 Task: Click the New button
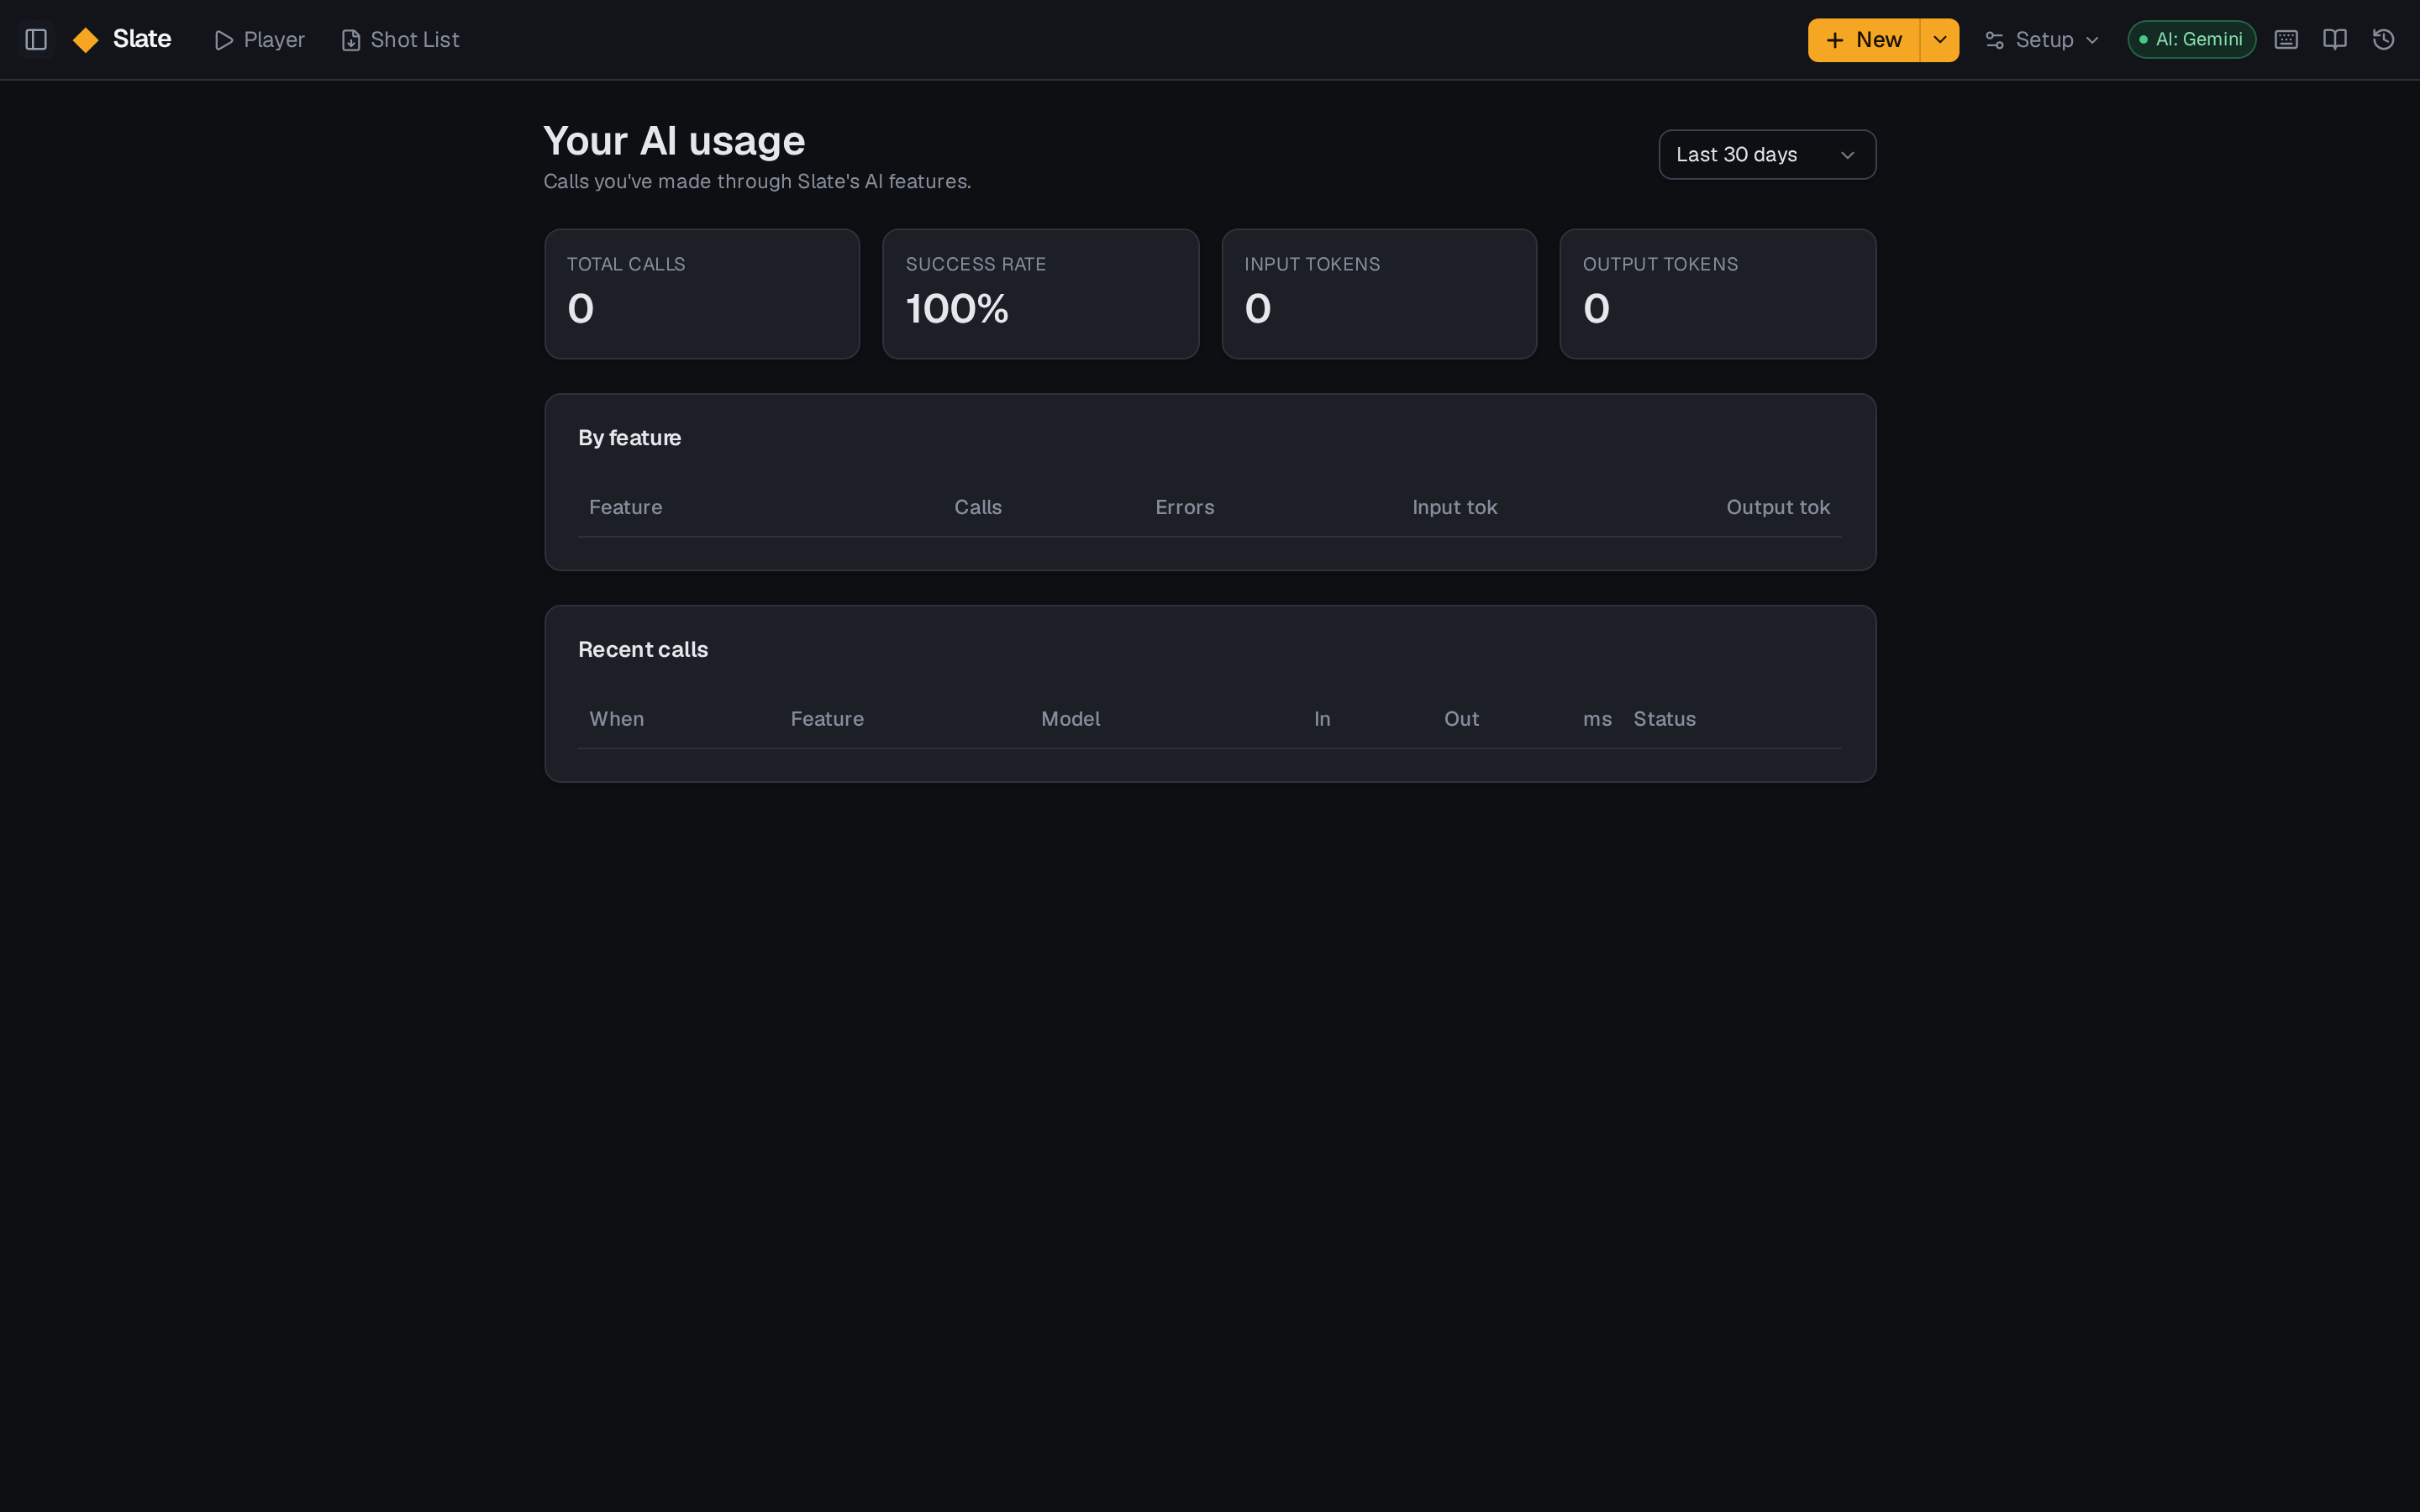point(1864,40)
